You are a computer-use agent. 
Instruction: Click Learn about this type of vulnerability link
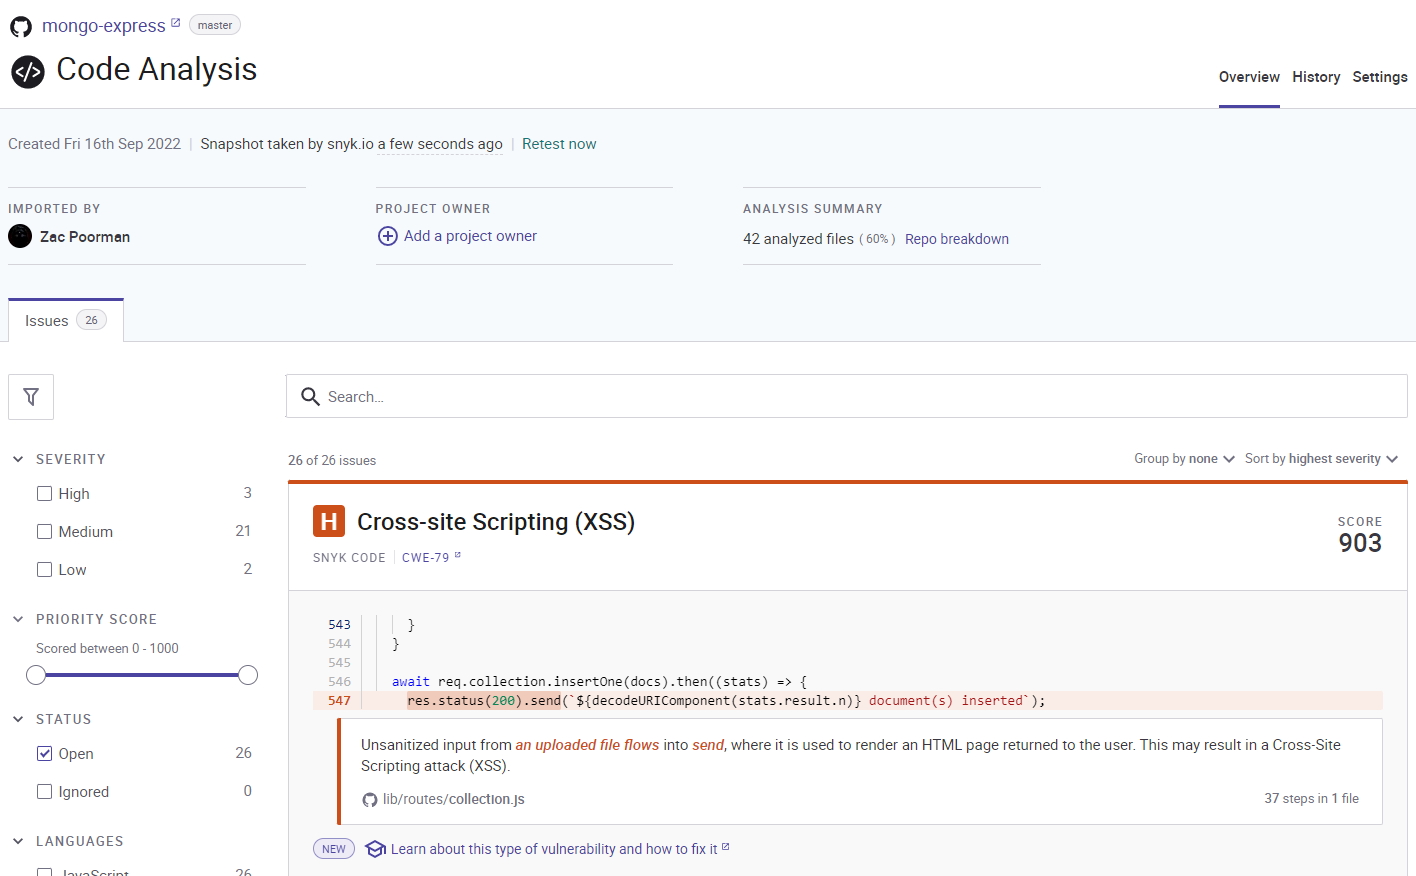[554, 849]
